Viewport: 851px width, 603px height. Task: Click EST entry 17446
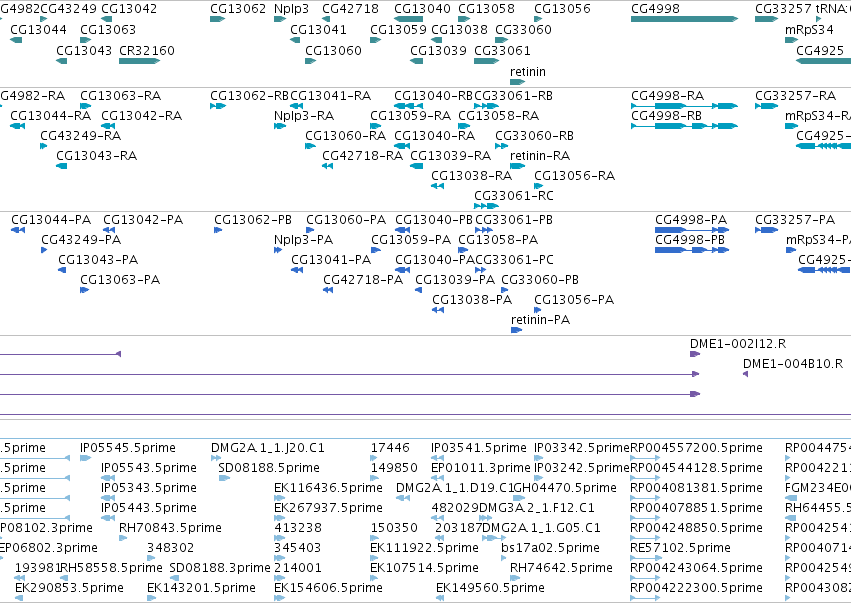click(390, 448)
